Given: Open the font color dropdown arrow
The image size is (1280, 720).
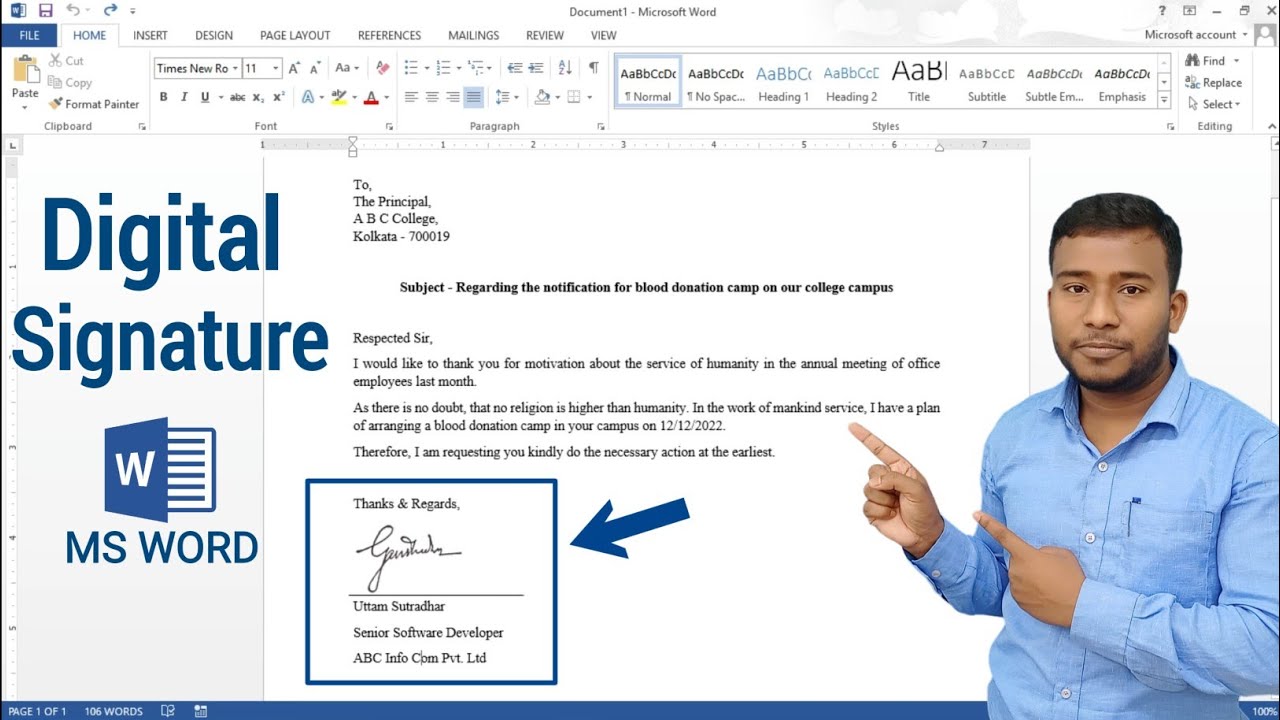Looking at the screenshot, I should pyautogui.click(x=386, y=97).
